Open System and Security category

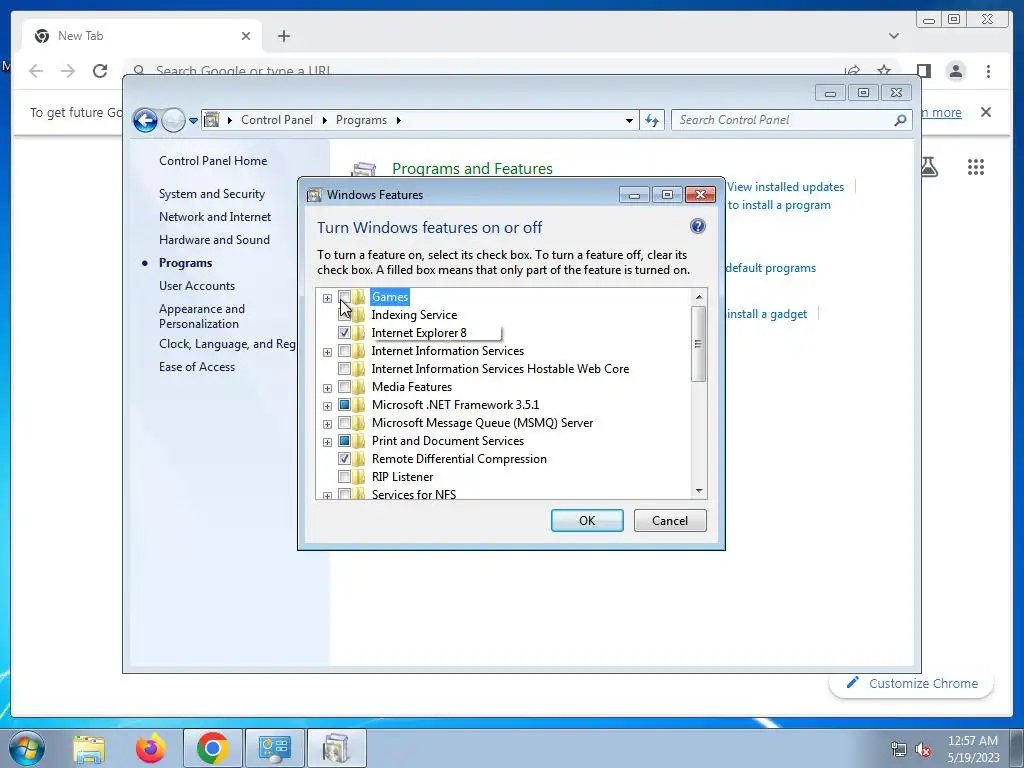pos(212,194)
